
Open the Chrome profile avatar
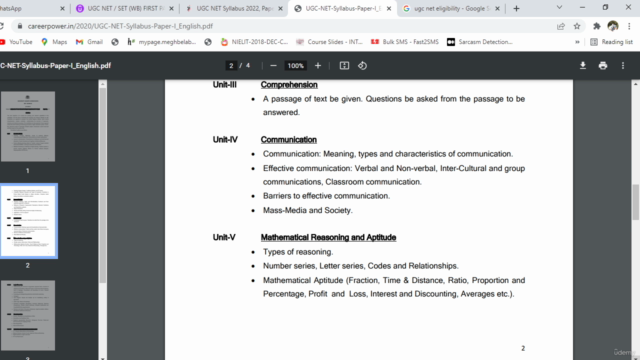click(613, 26)
